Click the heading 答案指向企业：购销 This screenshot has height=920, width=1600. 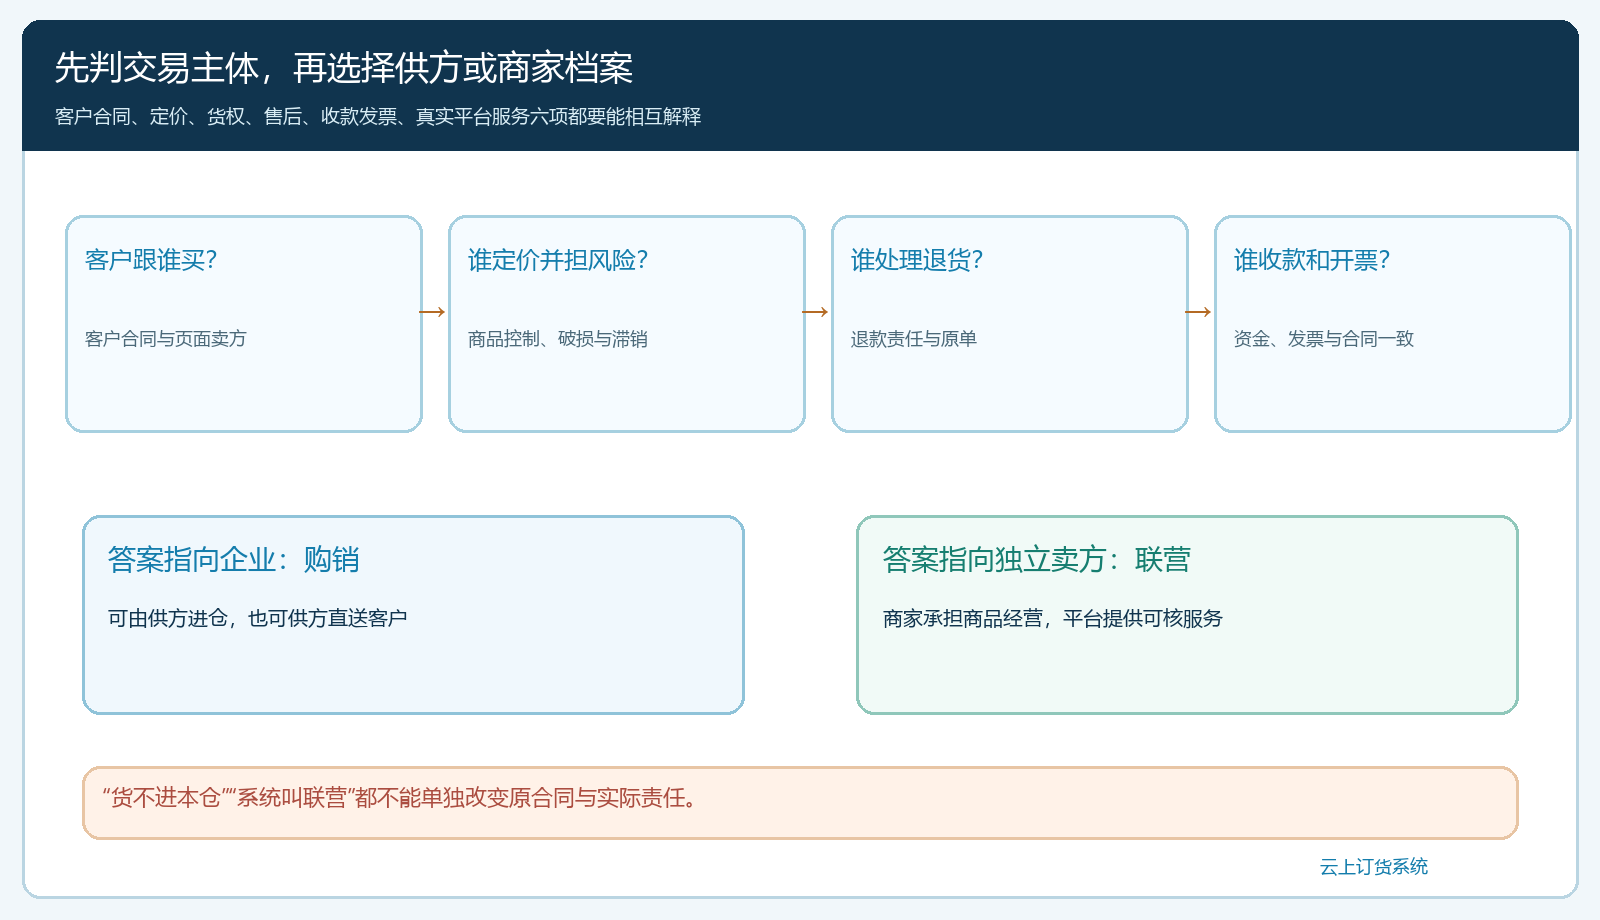click(234, 559)
